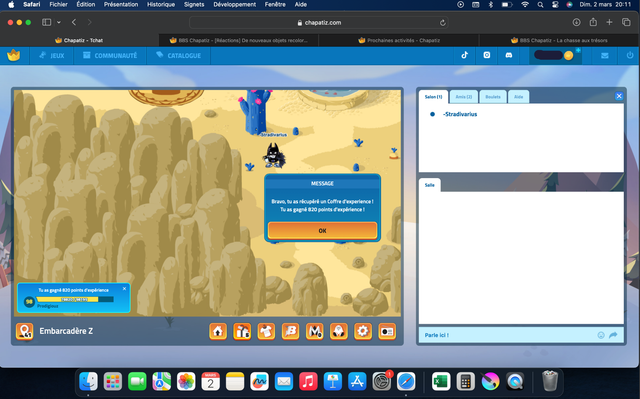Open the Signets menu
The height and width of the screenshot is (399, 640).
pos(194,4)
